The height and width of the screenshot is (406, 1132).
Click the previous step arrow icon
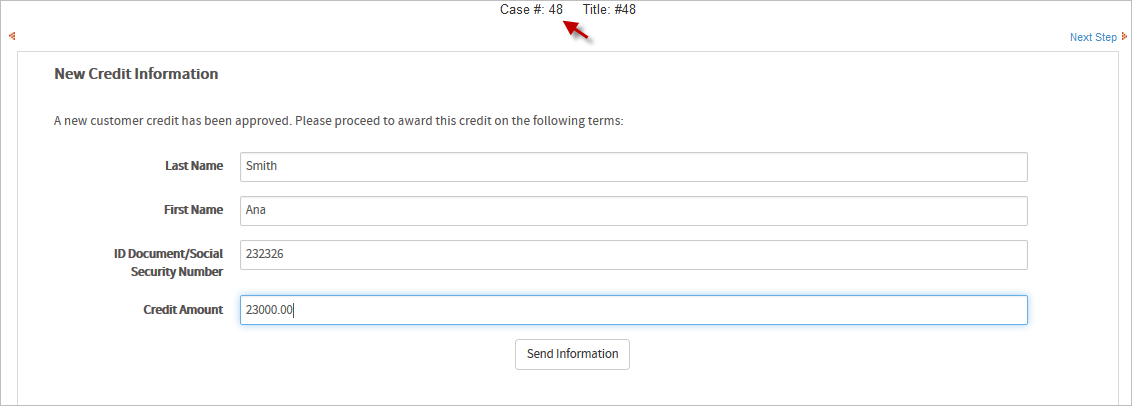point(12,37)
